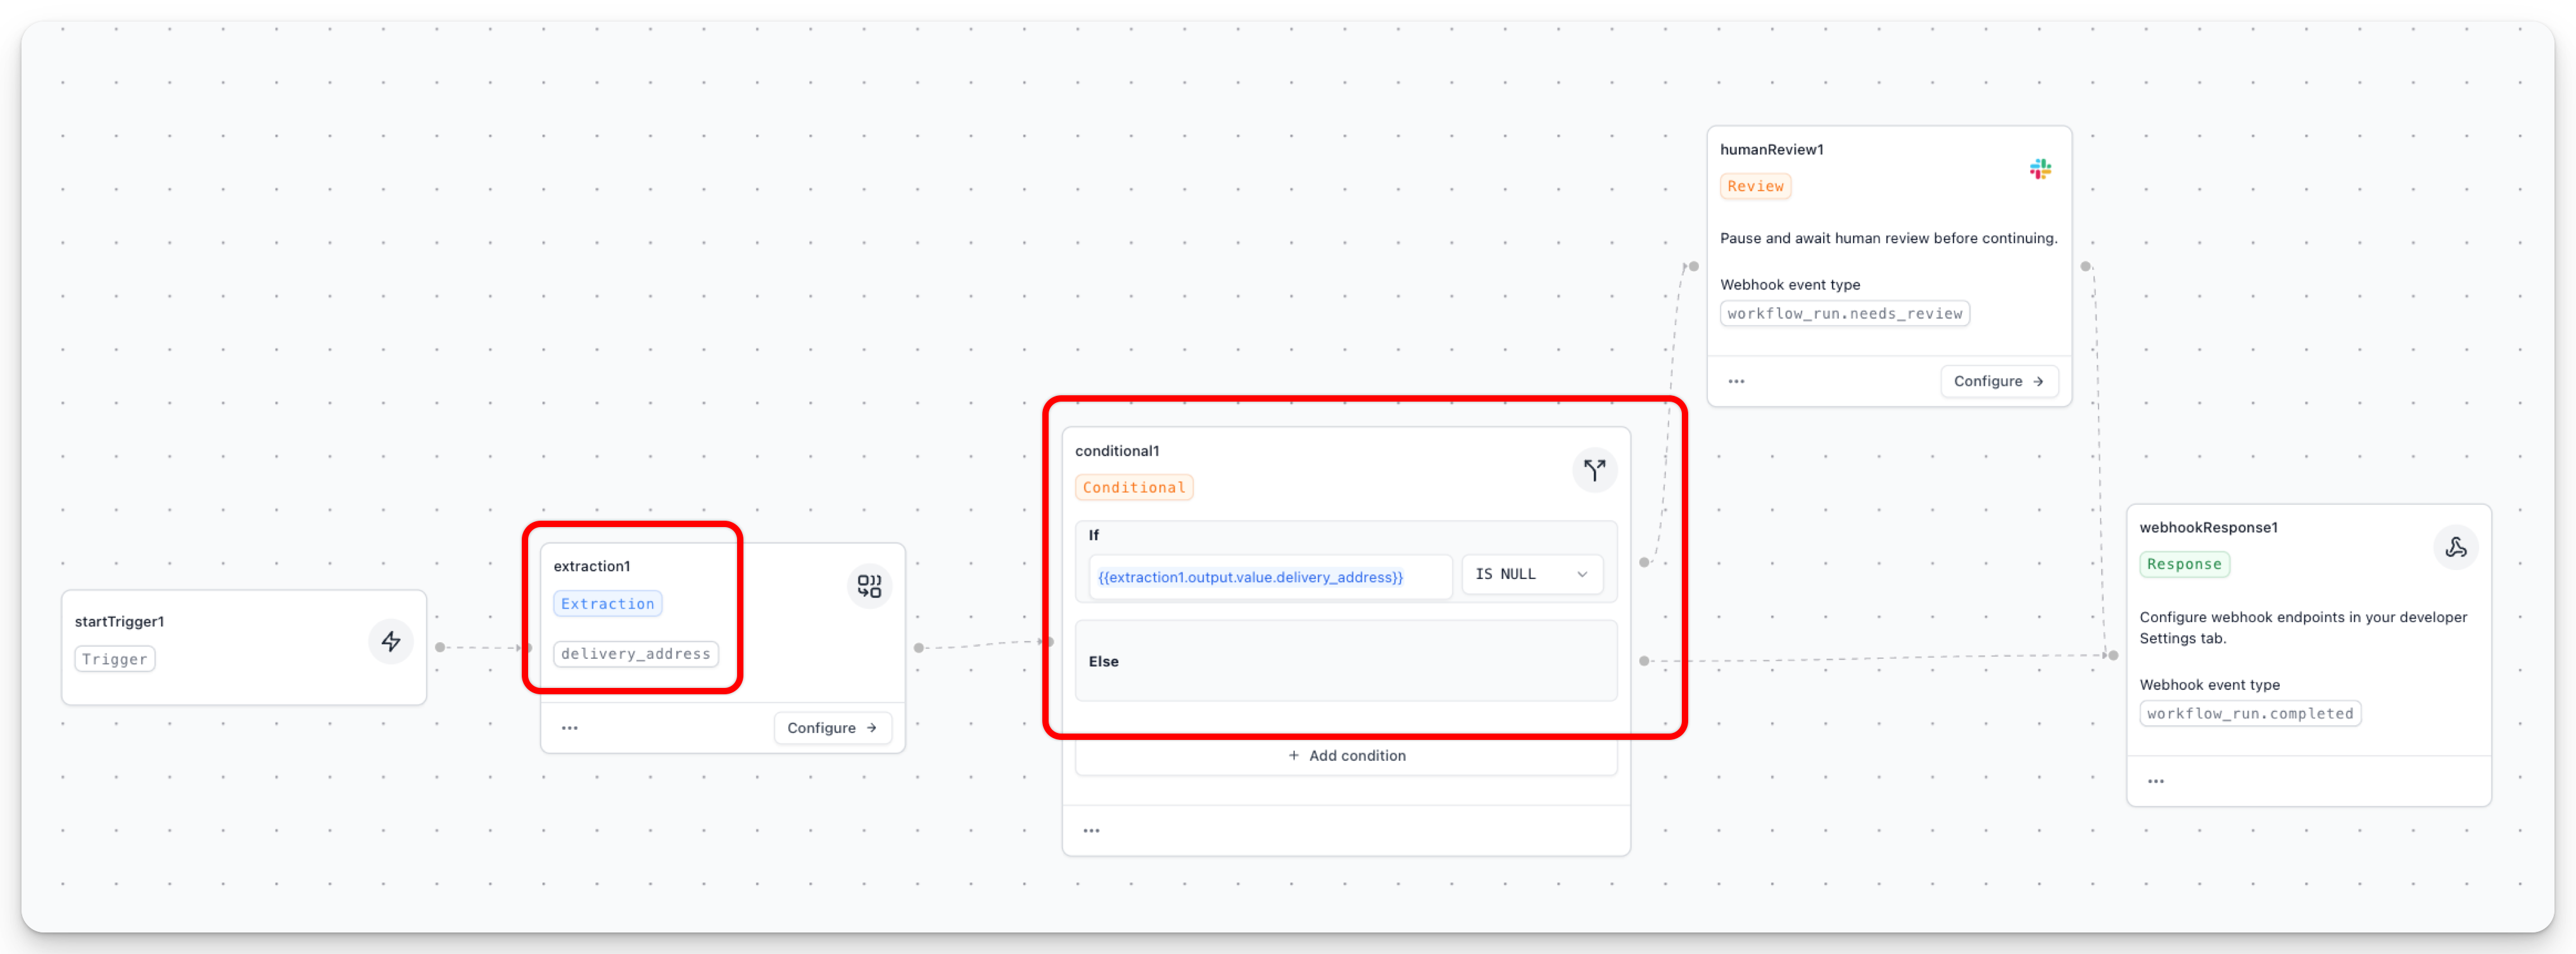Click the lightning bolt icon on startTrigger1
This screenshot has height=954, width=2576.
tap(391, 641)
